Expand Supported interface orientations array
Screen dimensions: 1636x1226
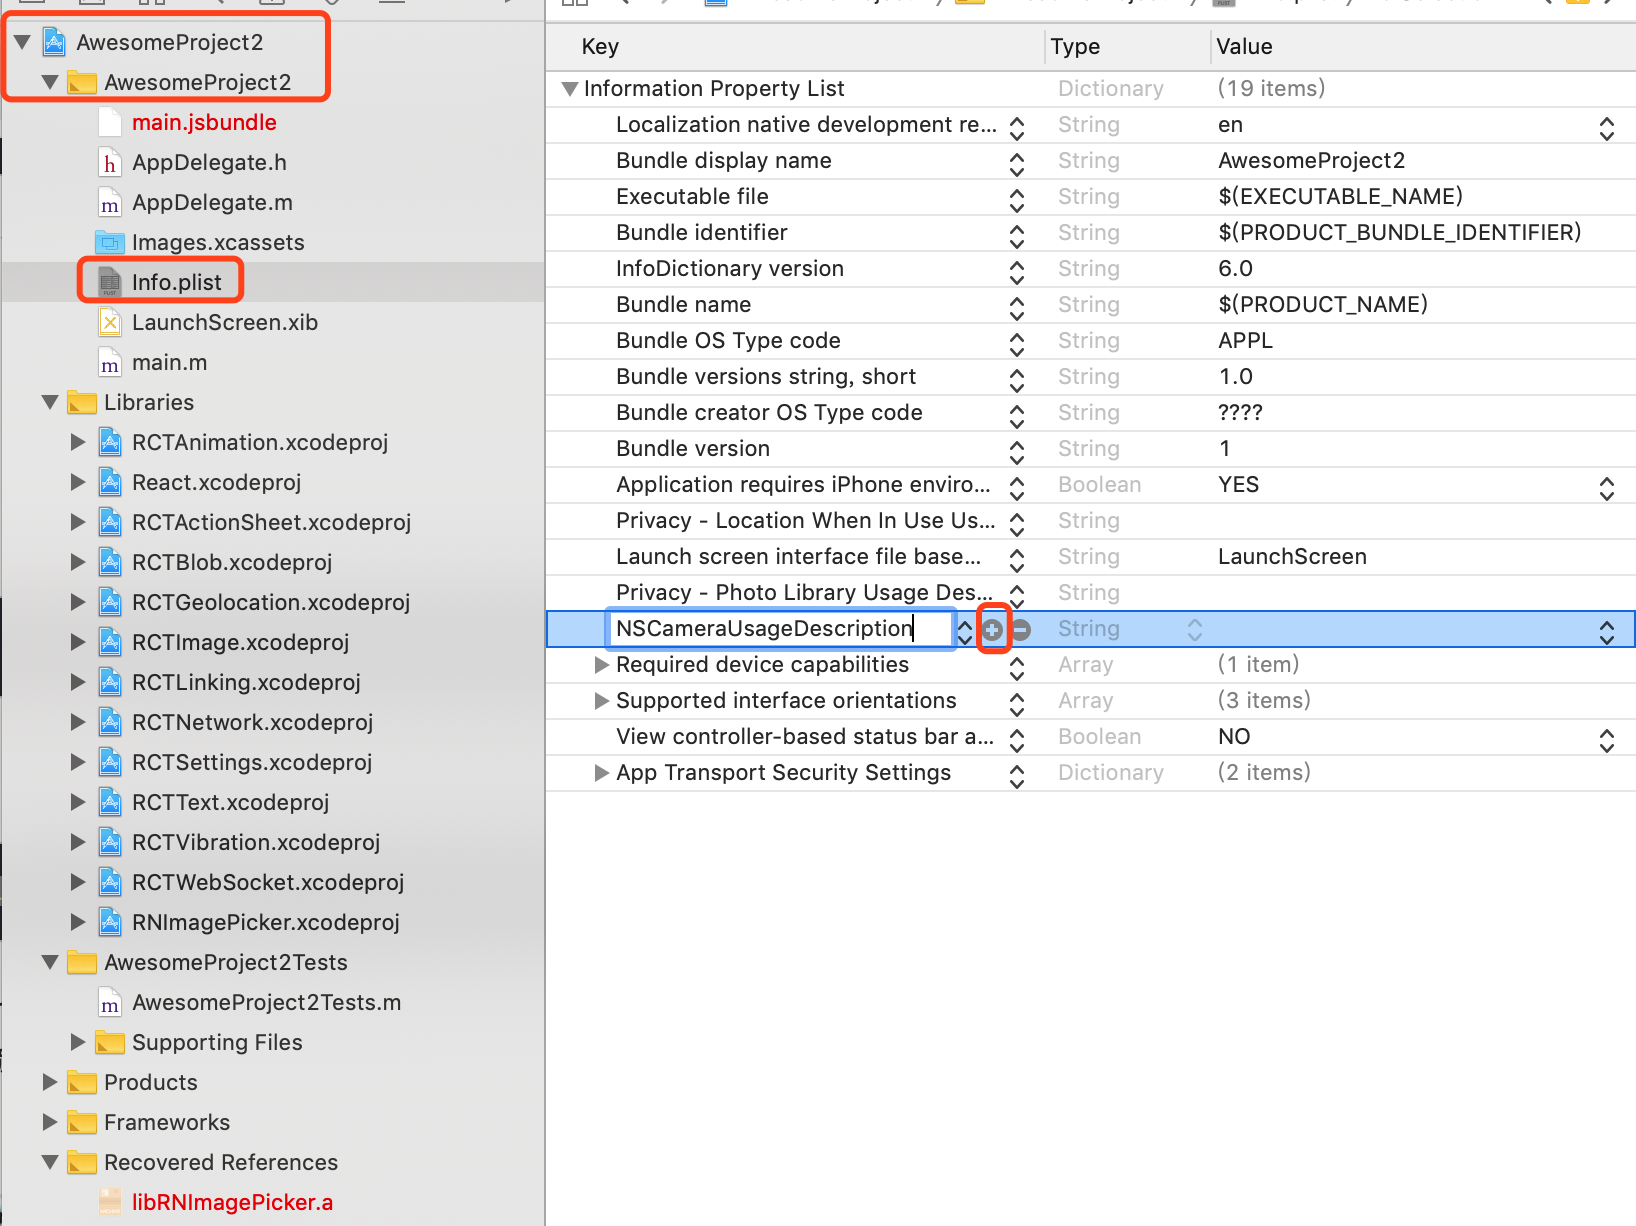[601, 701]
